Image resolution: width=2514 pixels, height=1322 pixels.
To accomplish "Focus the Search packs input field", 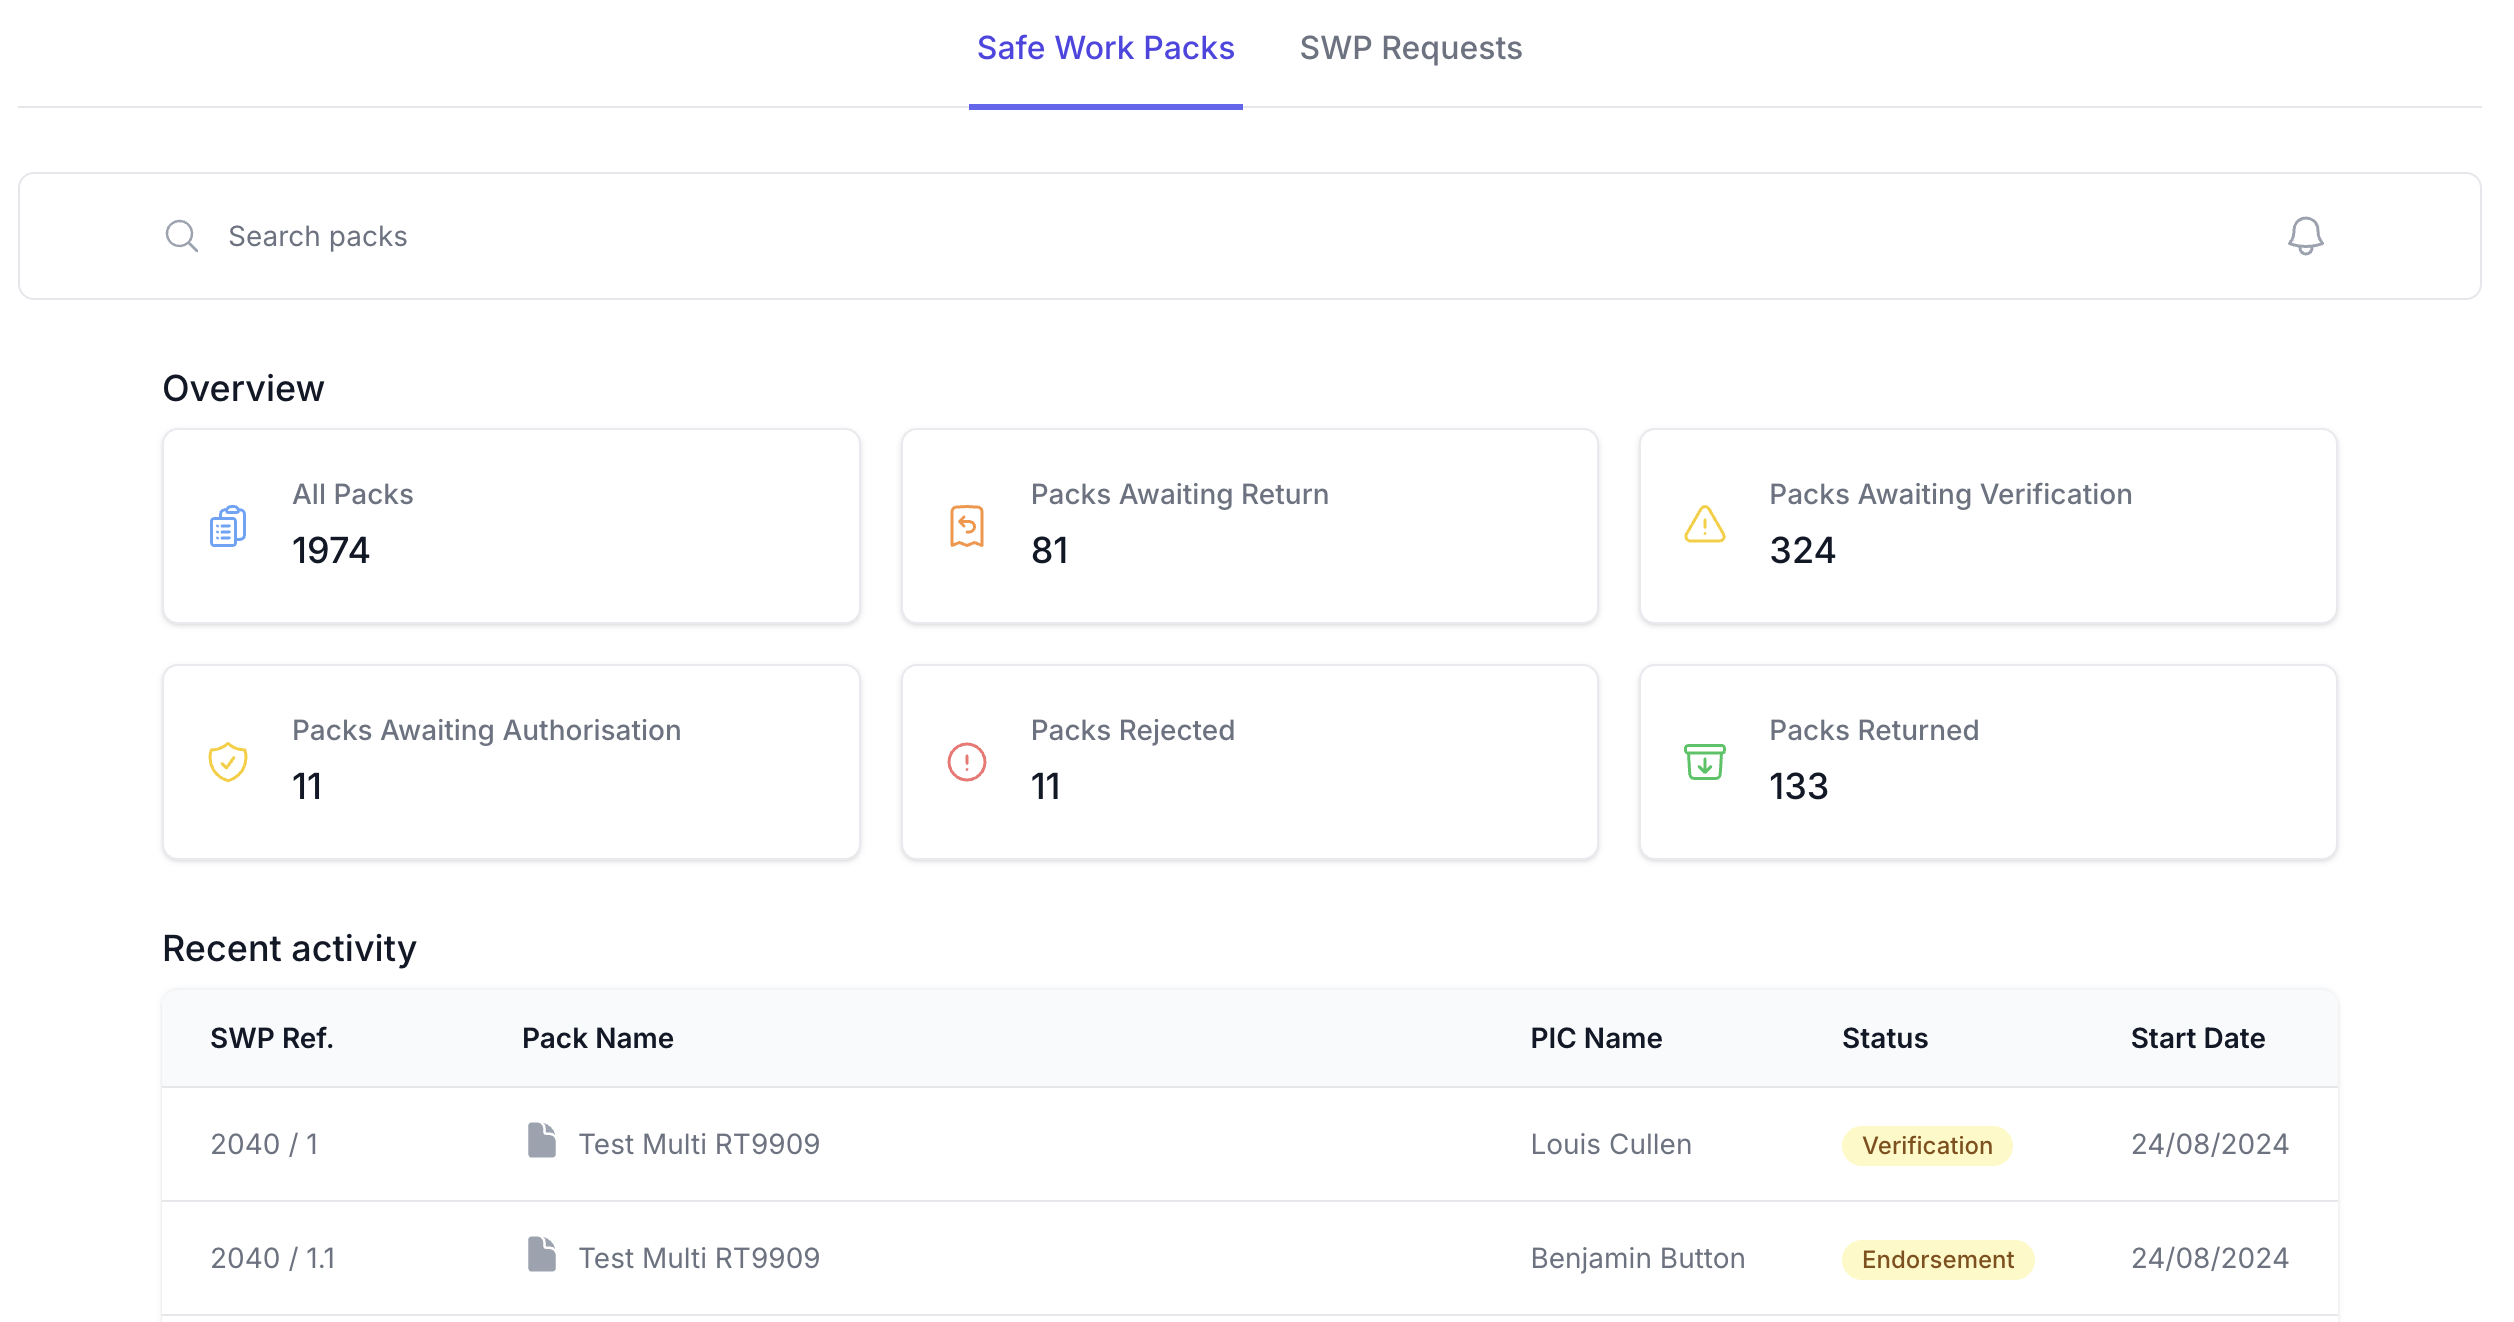I will pyautogui.click(x=1200, y=236).
